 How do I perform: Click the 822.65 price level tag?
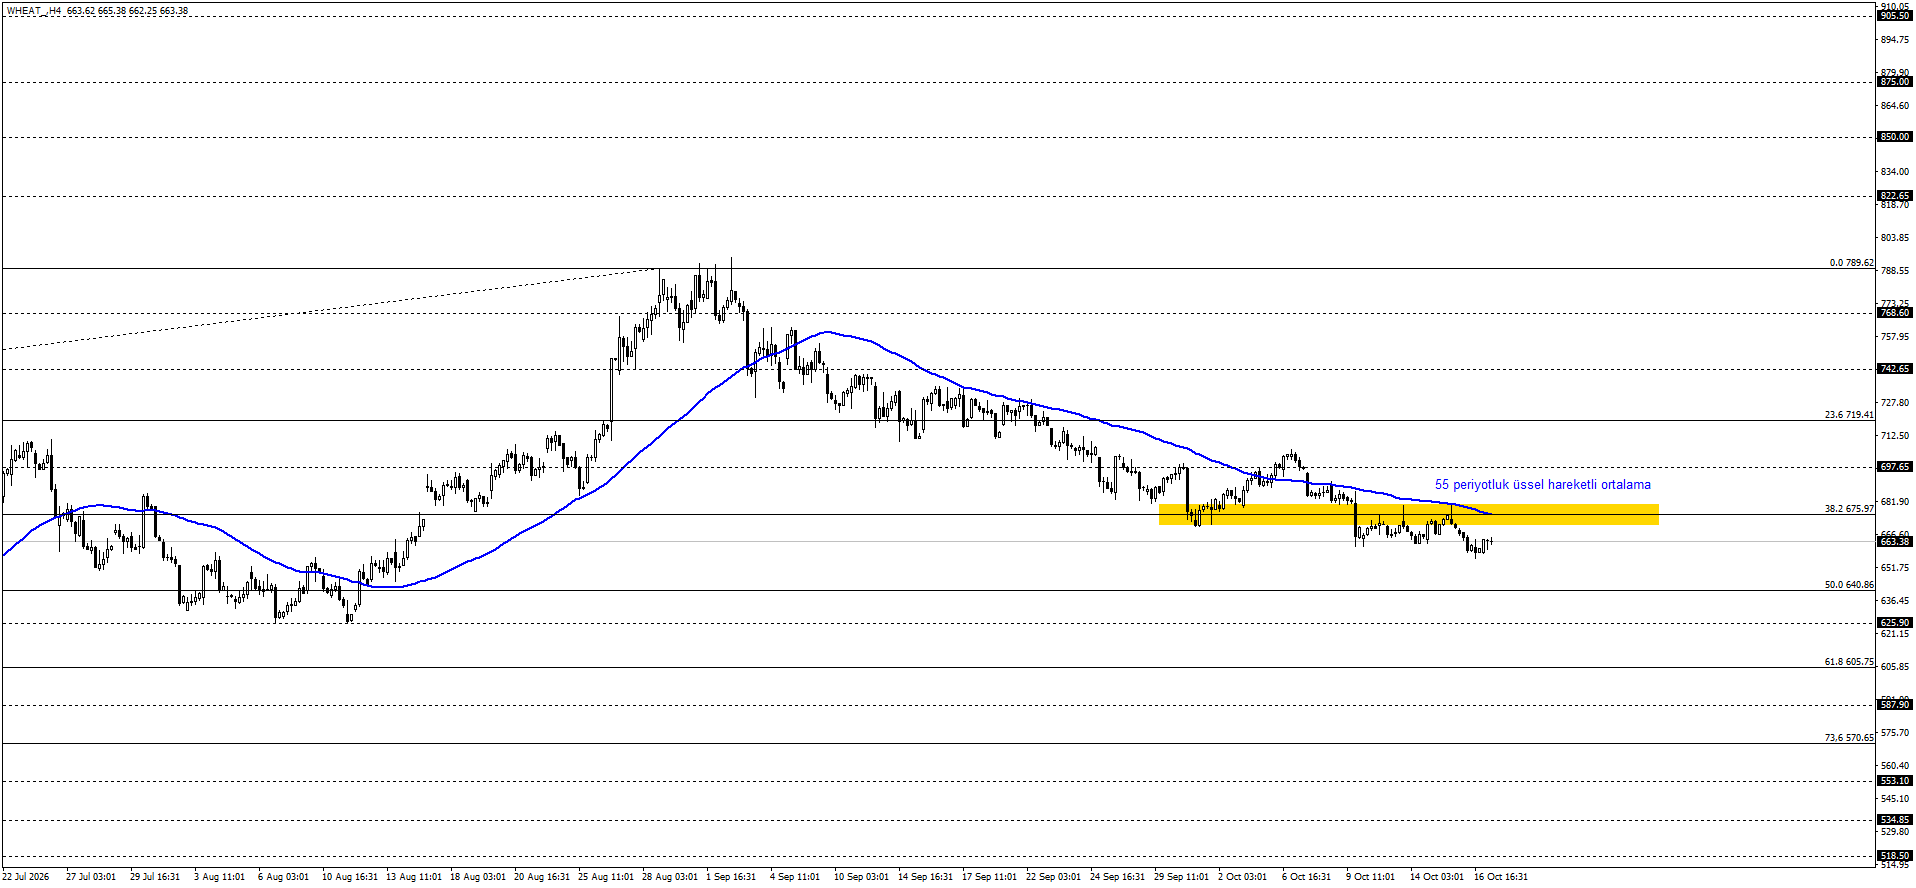(1895, 196)
